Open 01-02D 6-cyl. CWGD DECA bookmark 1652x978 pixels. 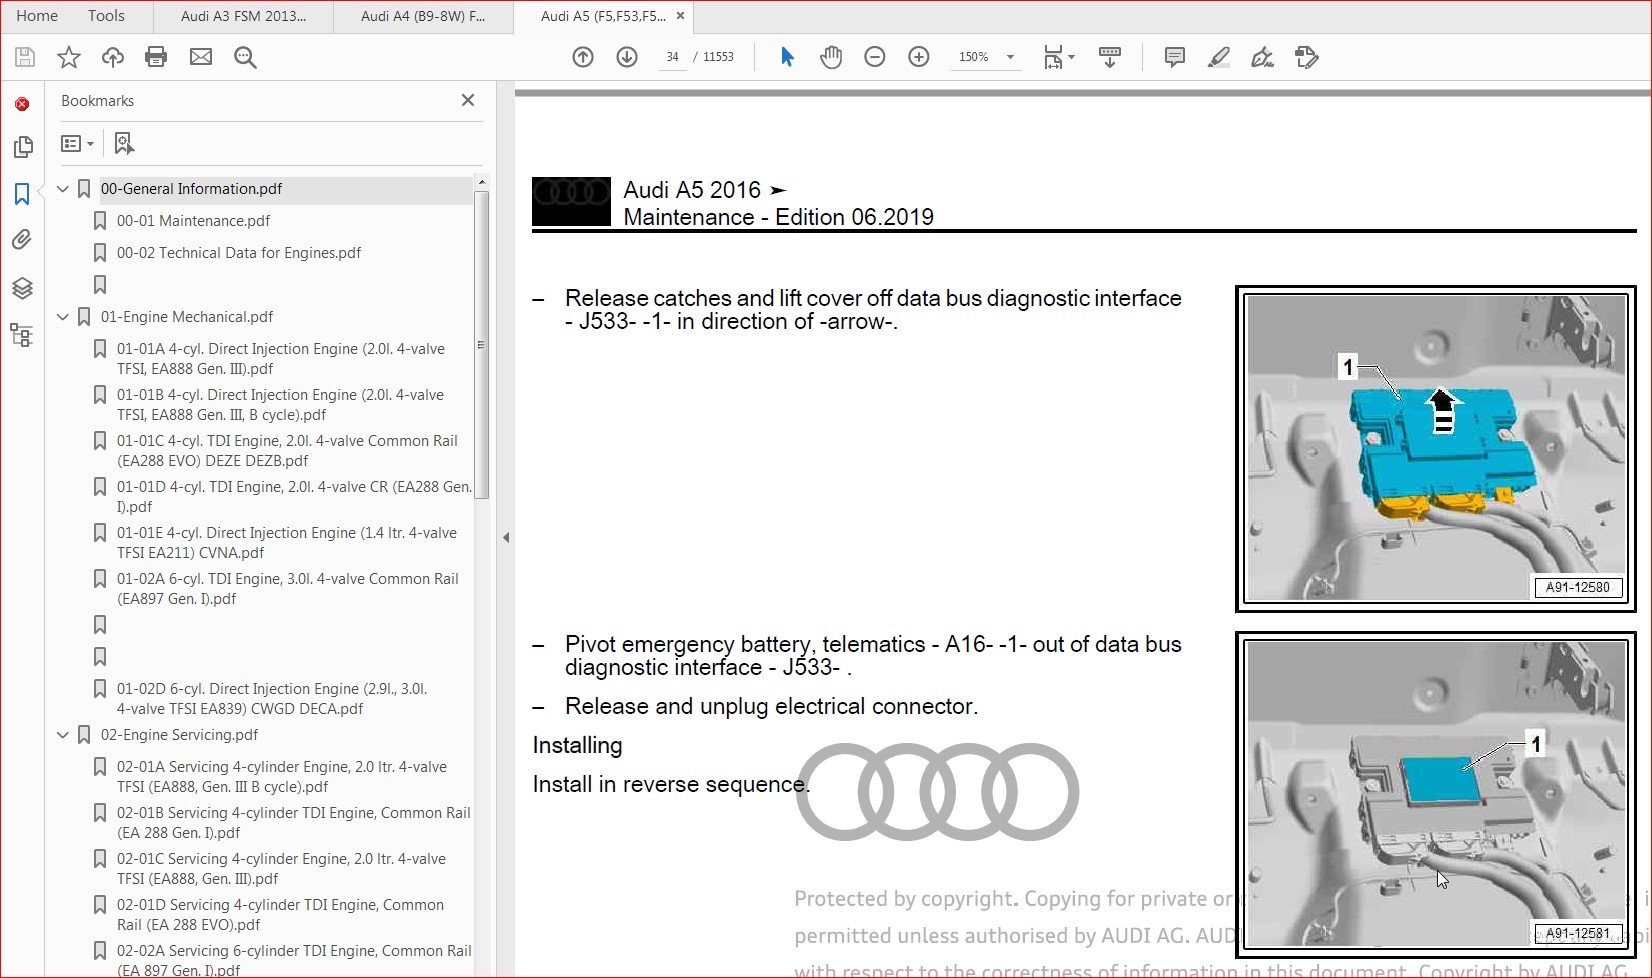[x=272, y=699]
